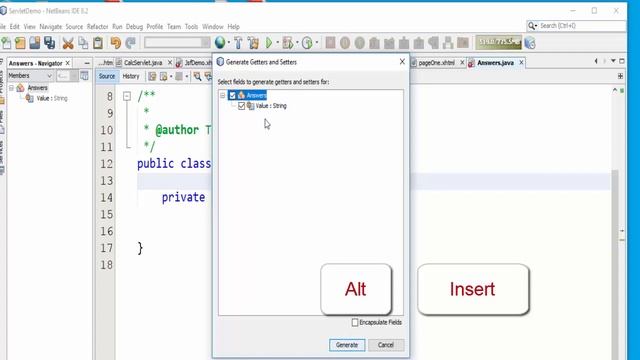Screen dimensions: 640x360
Task: Click the search magnifier icon in search box
Action: tap(531, 26)
